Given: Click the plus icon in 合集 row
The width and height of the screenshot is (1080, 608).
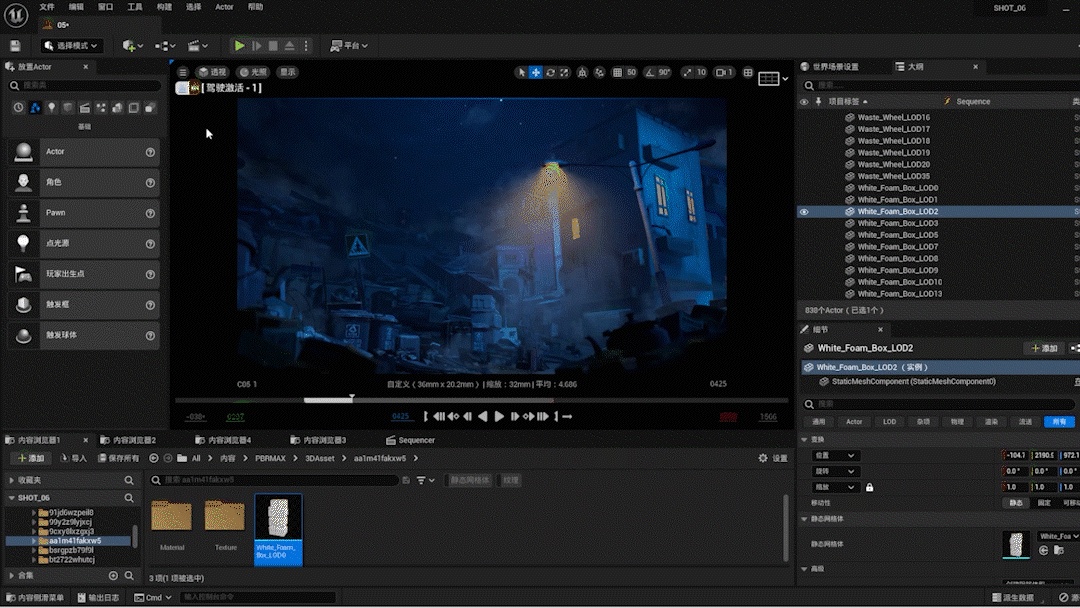Looking at the screenshot, I should pyautogui.click(x=113, y=575).
